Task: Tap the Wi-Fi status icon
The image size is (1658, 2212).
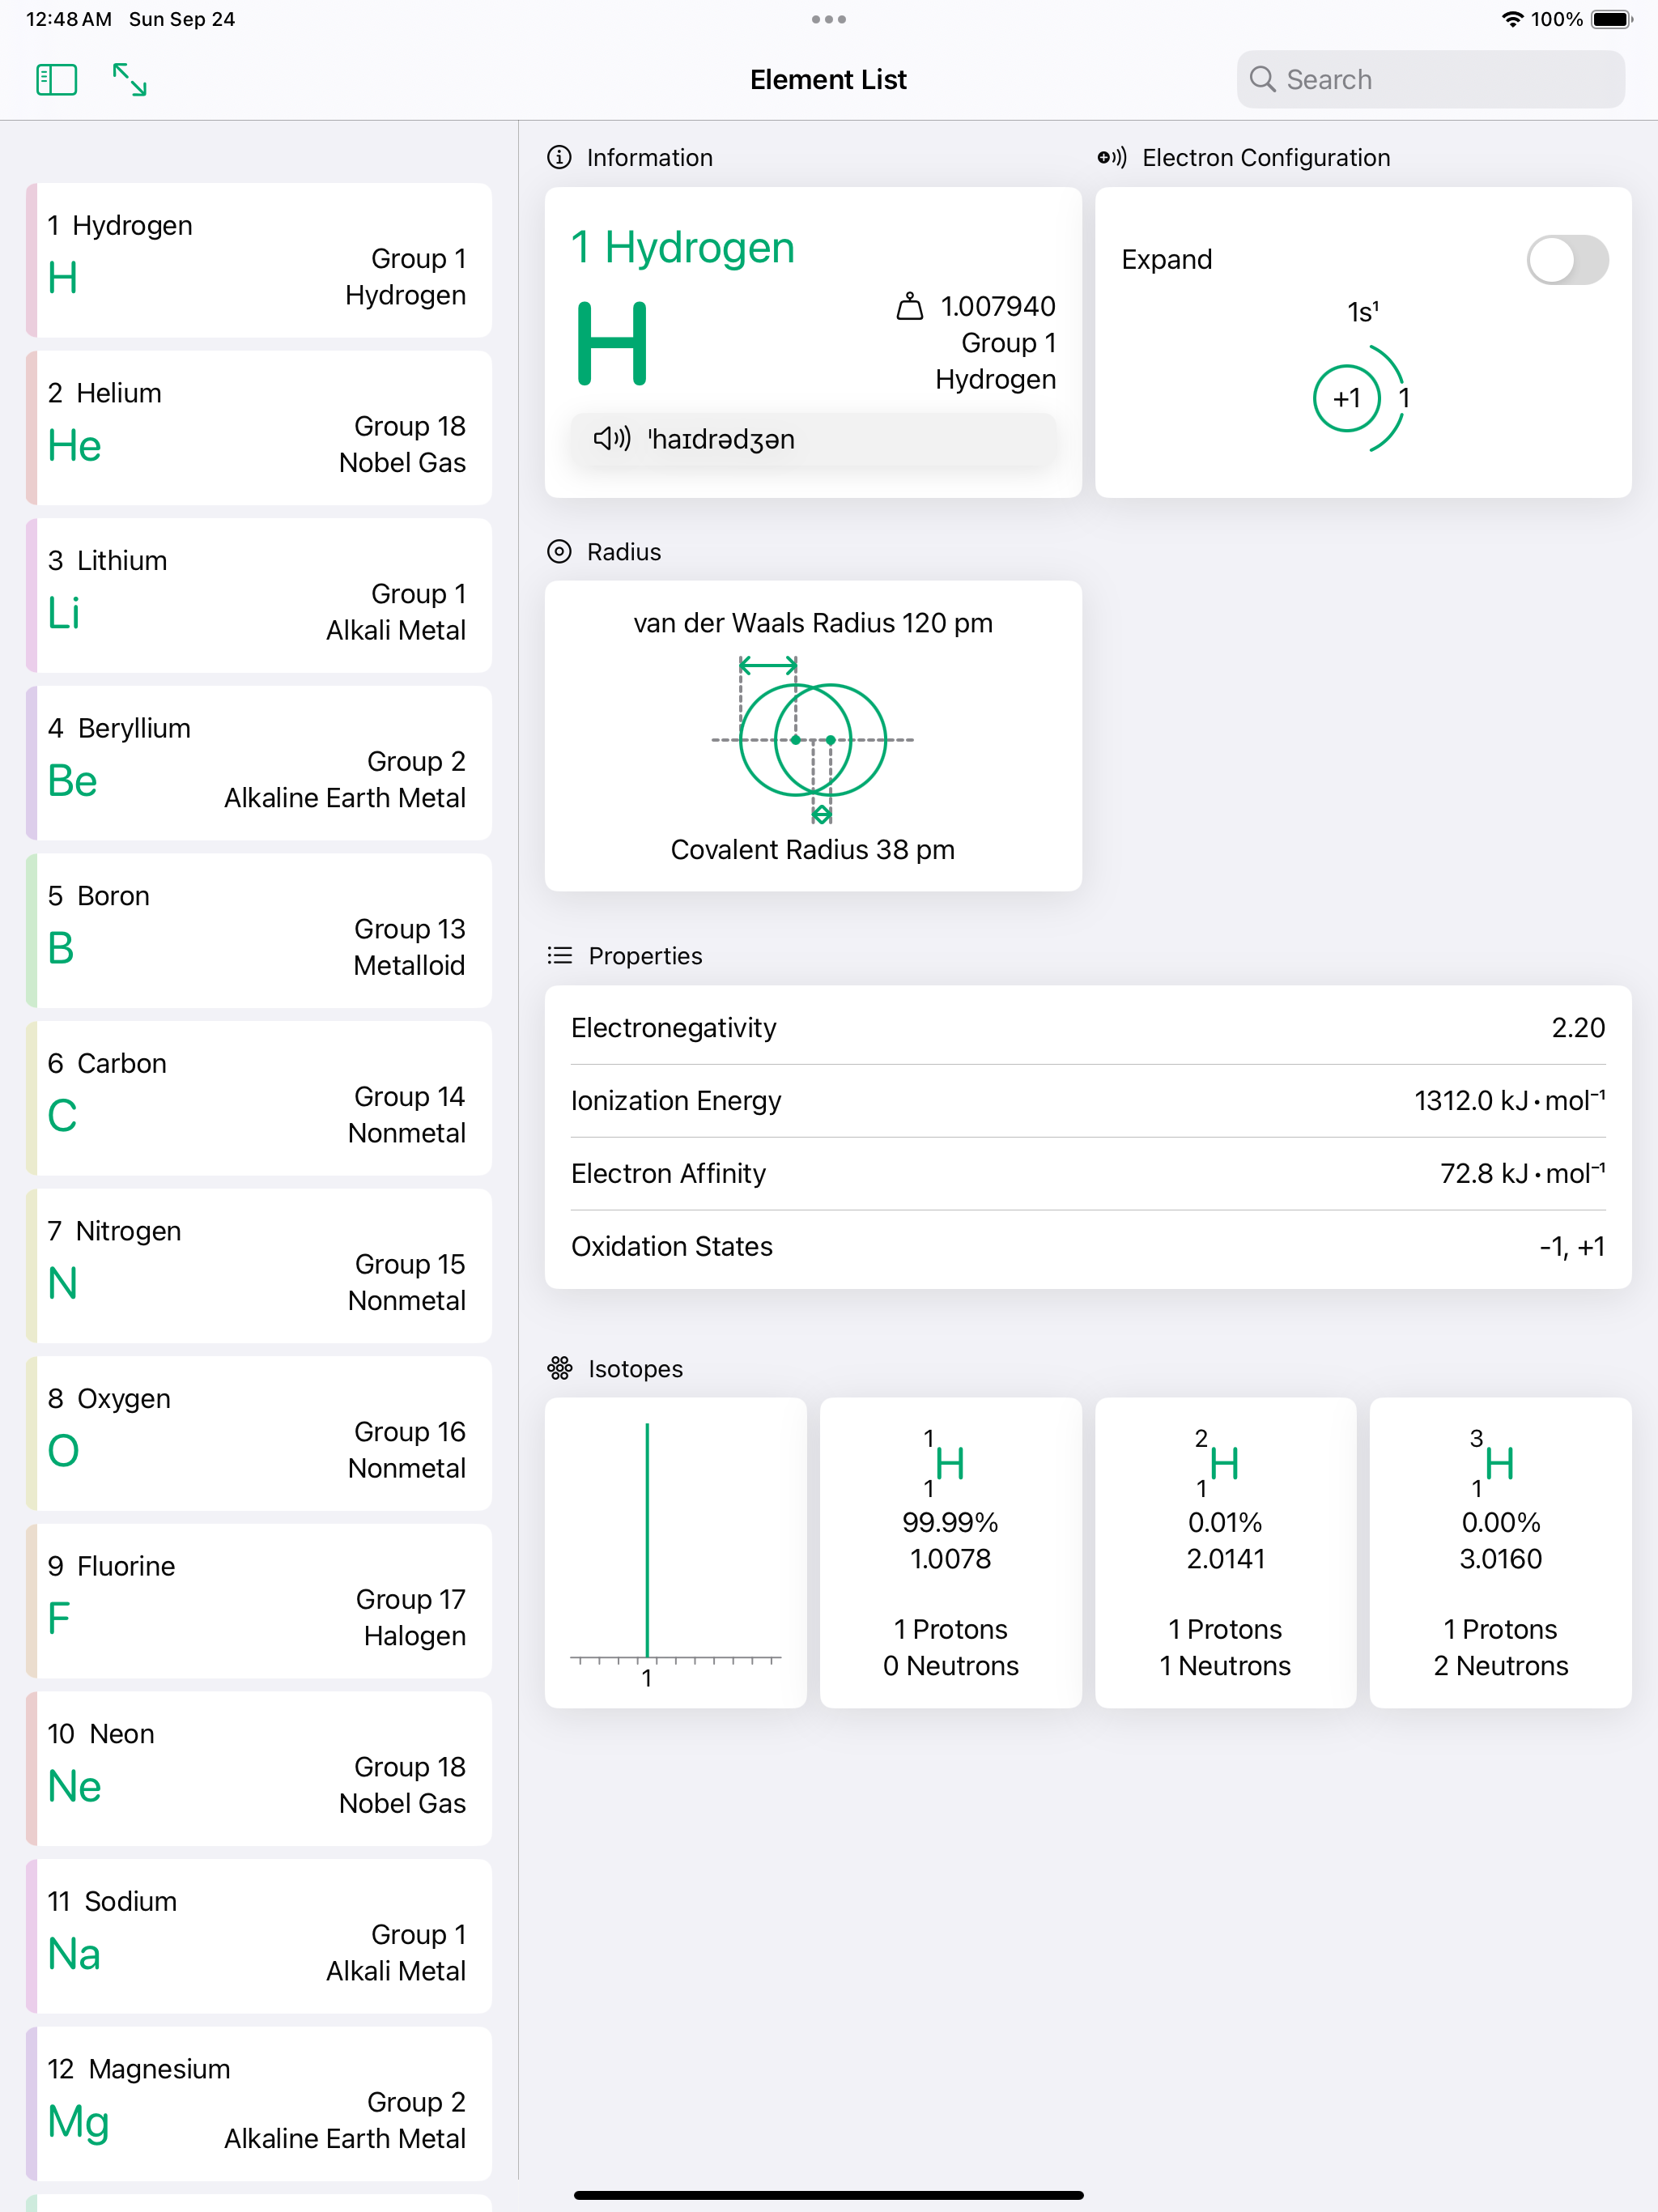Action: click(x=1513, y=19)
